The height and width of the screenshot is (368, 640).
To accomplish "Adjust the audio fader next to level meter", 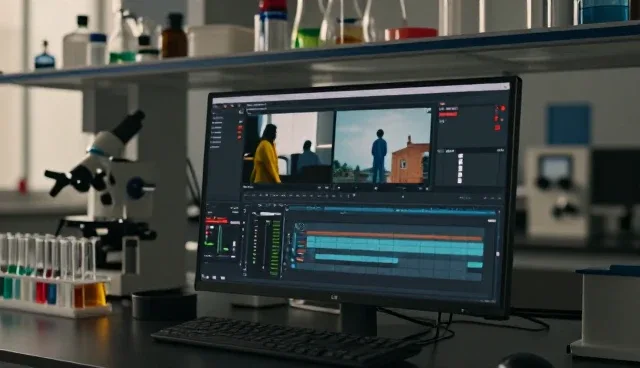I will (x=267, y=245).
